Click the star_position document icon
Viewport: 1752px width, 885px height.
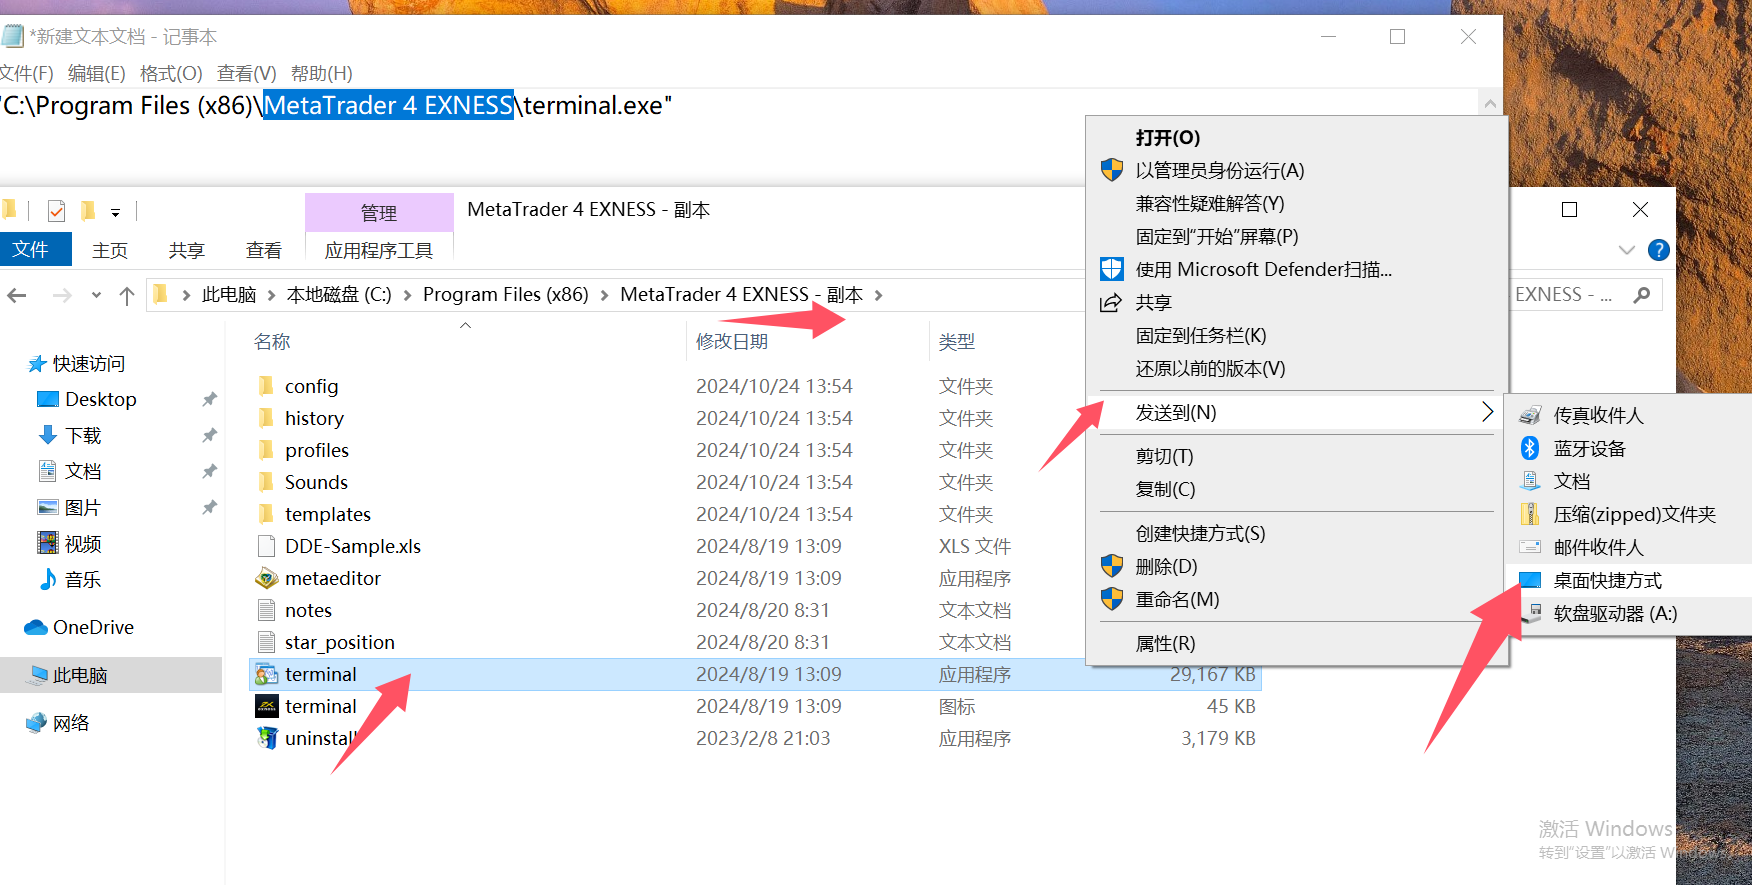tap(266, 642)
